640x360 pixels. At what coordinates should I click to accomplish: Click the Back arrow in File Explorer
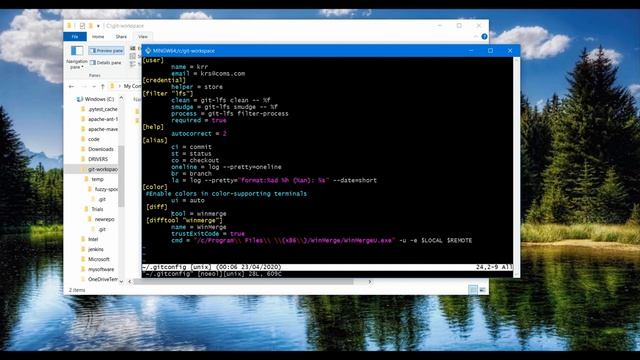(72, 86)
